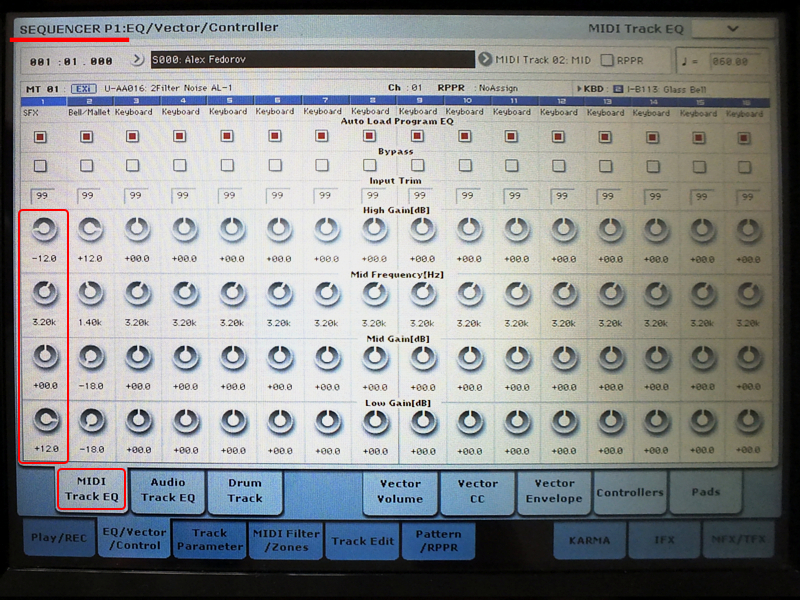The width and height of the screenshot is (800, 600).
Task: Enable Bypass for track 3
Action: (x=133, y=165)
